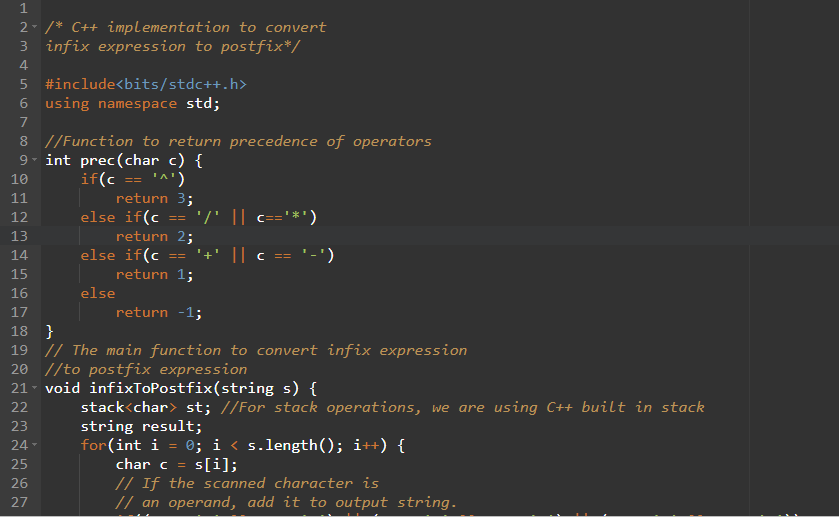839x517 pixels.
Task: Click line number 5 in the gutter
Action: click(x=23, y=84)
